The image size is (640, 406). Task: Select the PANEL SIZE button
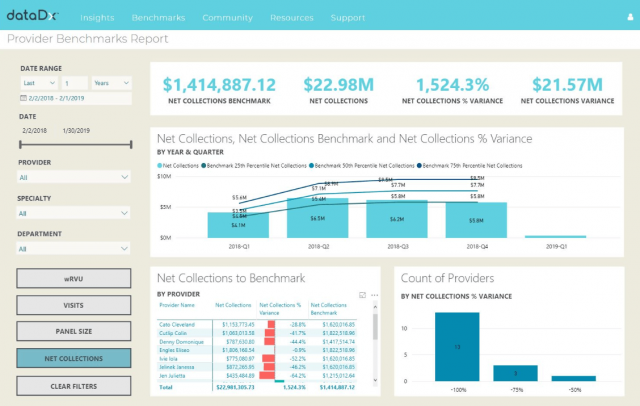click(74, 331)
